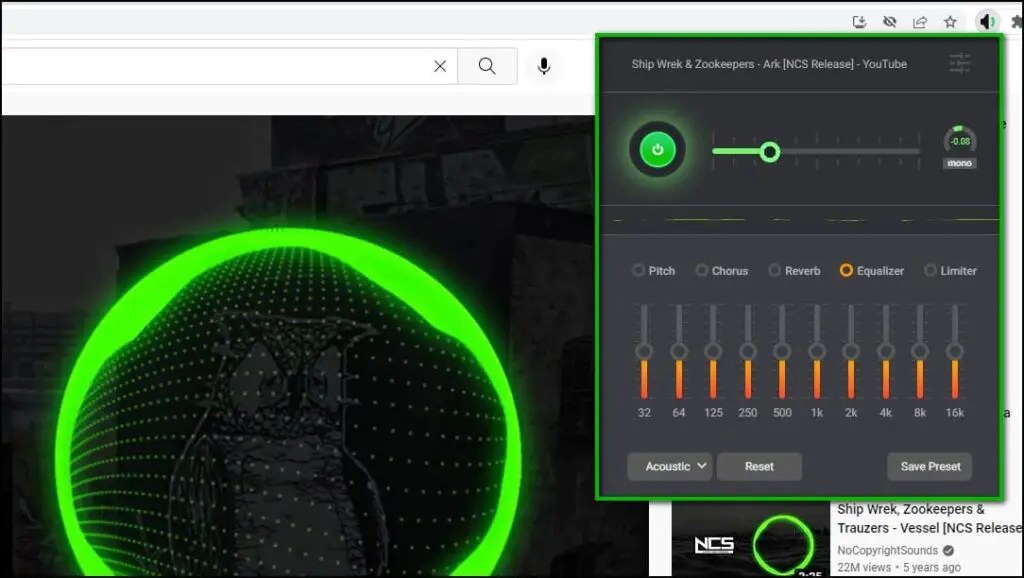The height and width of the screenshot is (578, 1024).
Task: Select the Chorus effect radio button
Action: coord(701,270)
